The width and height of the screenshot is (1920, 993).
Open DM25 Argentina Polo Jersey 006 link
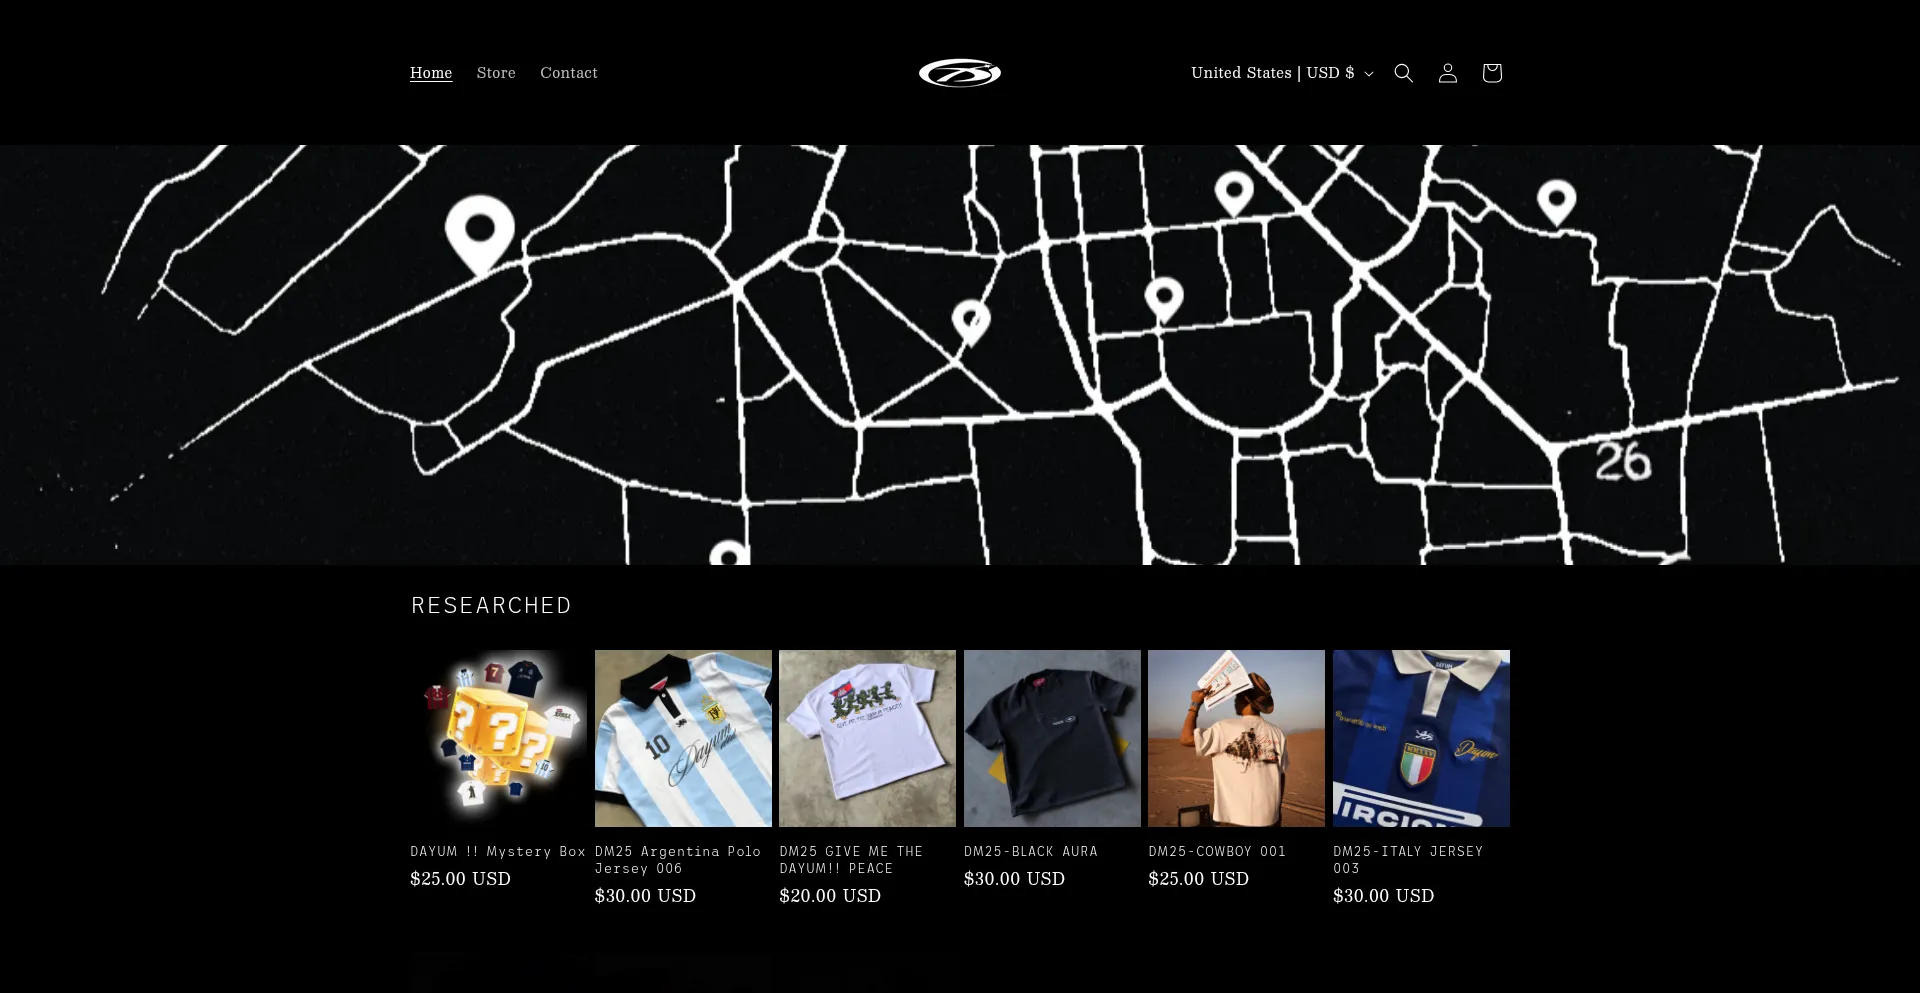tap(678, 860)
